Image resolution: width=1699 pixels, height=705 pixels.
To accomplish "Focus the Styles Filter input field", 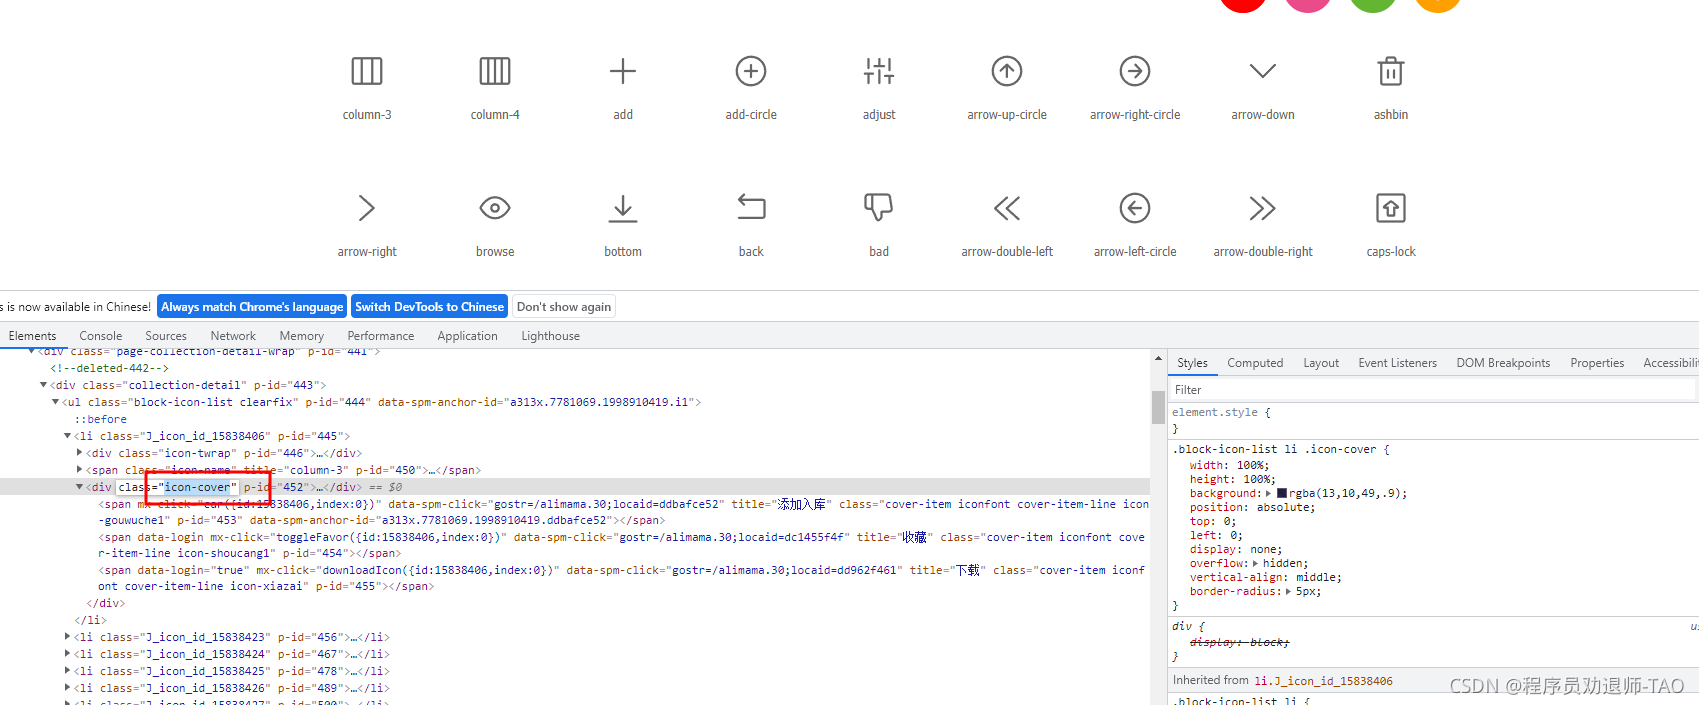I will [x=1433, y=390].
